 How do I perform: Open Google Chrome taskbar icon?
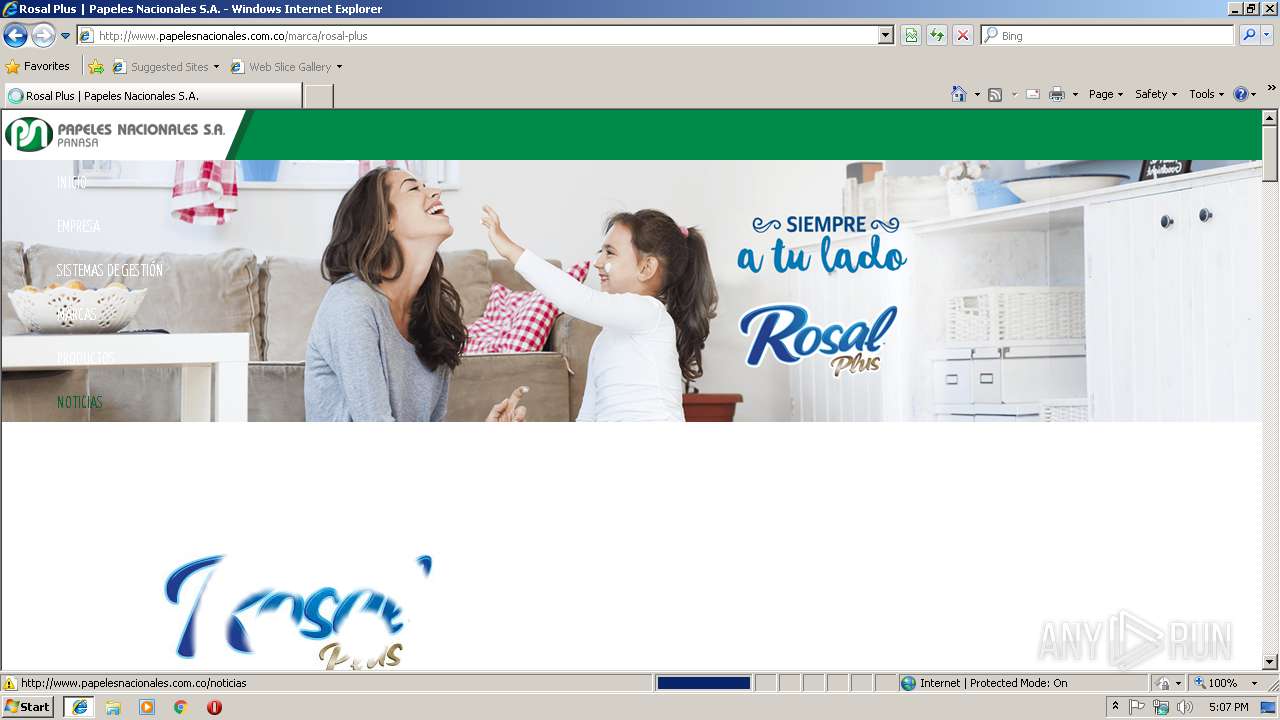(181, 707)
